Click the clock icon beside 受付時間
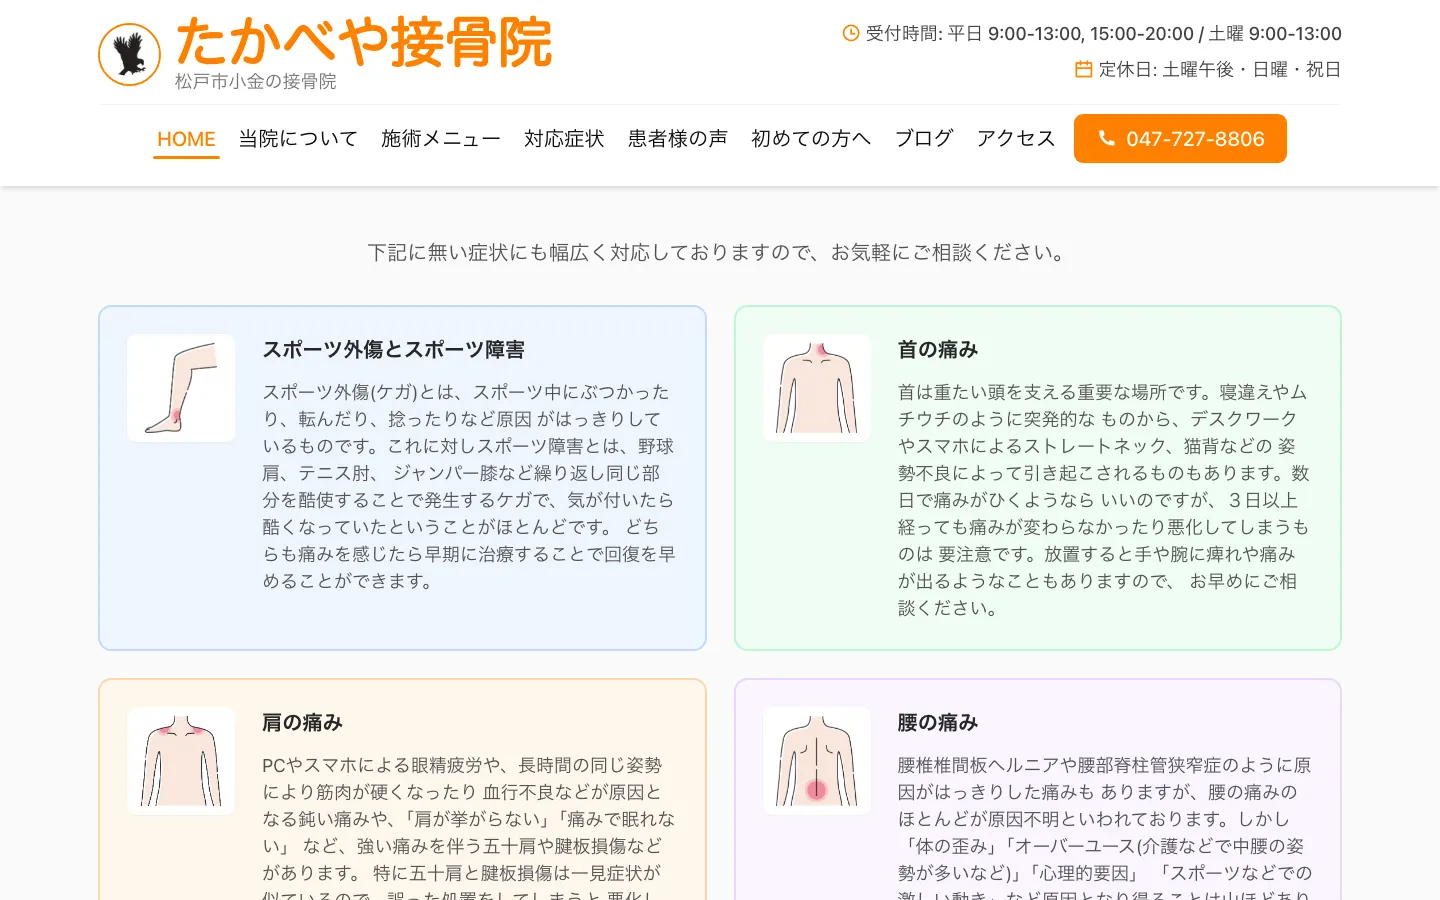This screenshot has width=1440, height=900. click(x=851, y=33)
